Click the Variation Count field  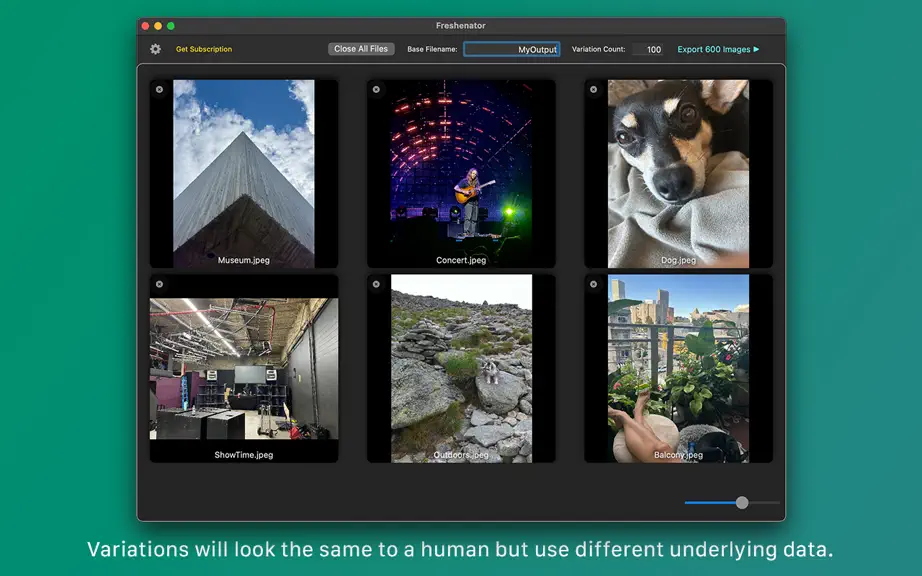click(647, 49)
